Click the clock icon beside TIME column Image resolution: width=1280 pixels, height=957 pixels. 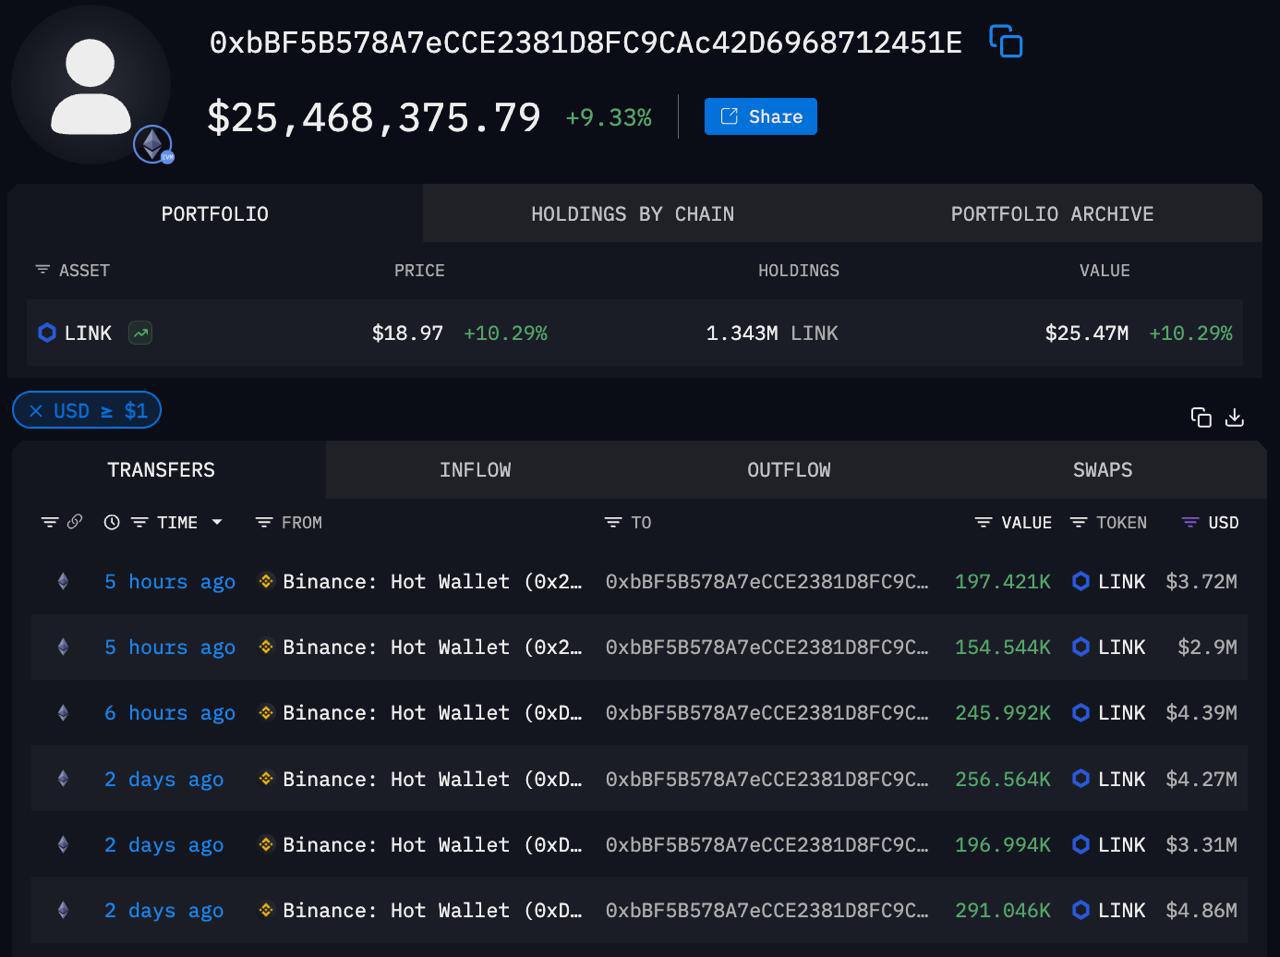tap(112, 522)
